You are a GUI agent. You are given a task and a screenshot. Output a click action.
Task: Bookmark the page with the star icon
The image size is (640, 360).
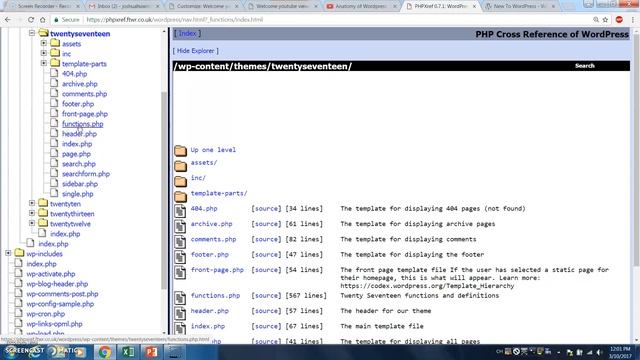[x=606, y=20]
